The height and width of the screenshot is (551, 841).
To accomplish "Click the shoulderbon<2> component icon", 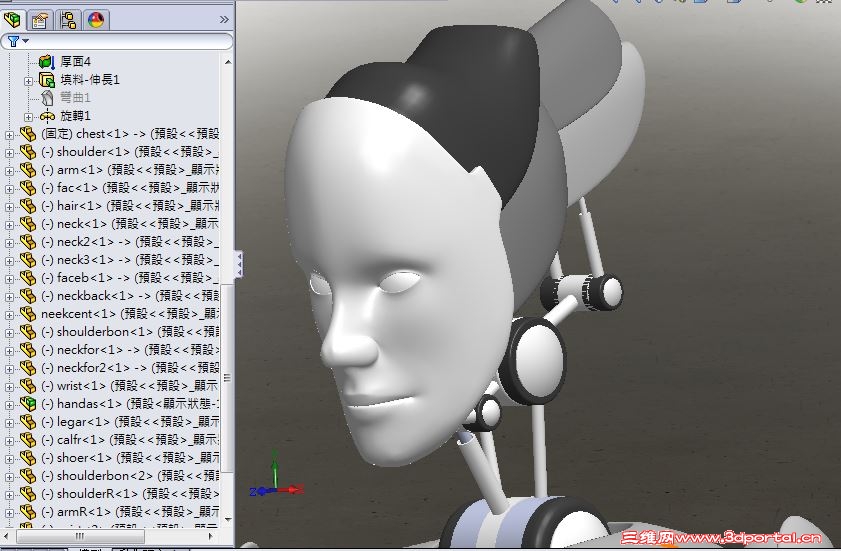I will [x=27, y=476].
